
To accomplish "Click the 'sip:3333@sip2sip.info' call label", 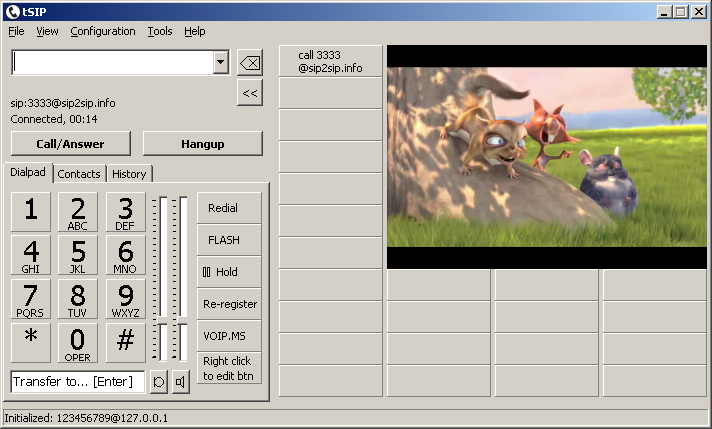I will click(x=63, y=103).
